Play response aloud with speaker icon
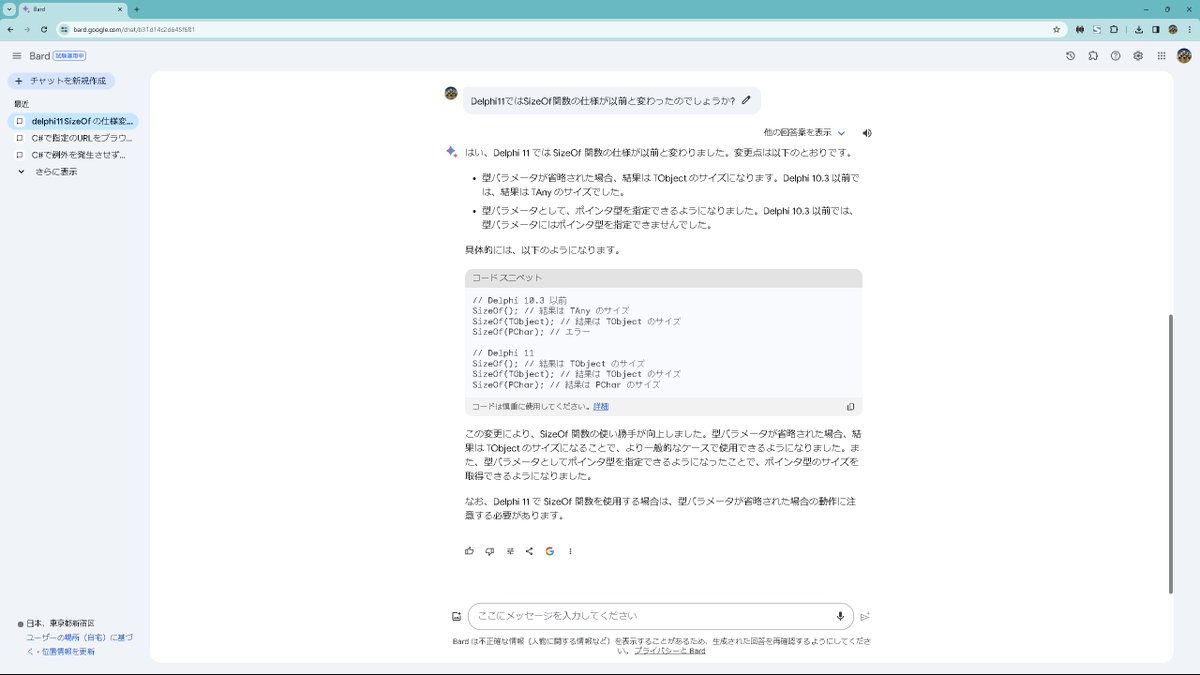 pos(867,133)
